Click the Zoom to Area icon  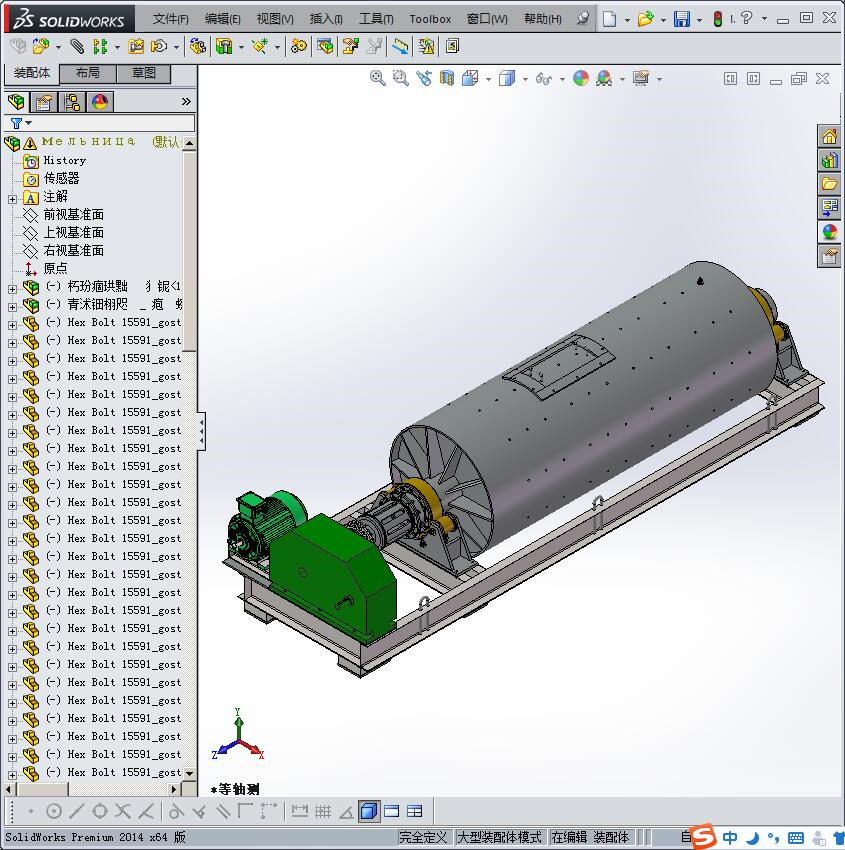401,79
